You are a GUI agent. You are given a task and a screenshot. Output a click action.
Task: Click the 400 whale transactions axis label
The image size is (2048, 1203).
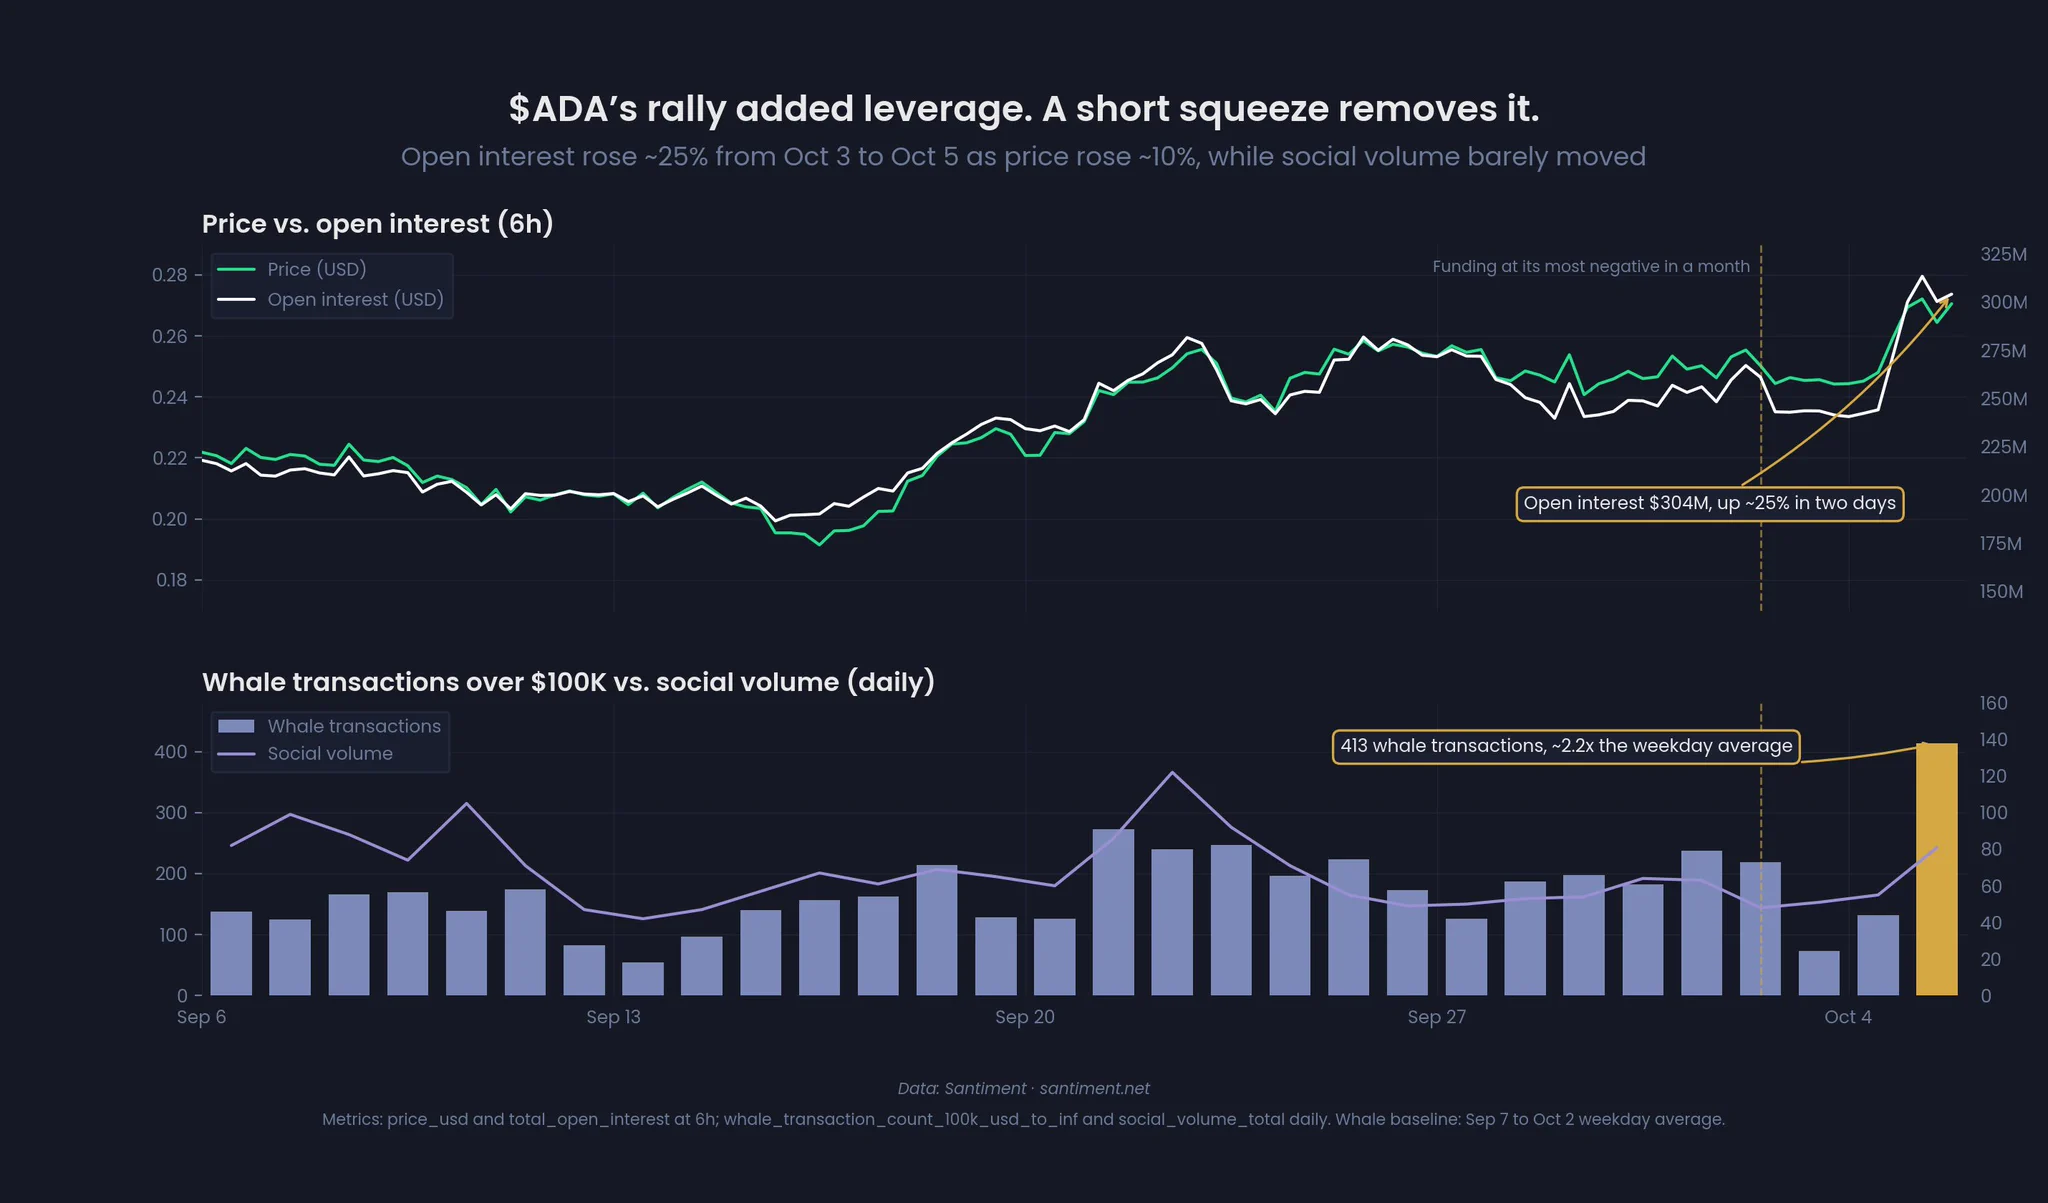point(171,752)
